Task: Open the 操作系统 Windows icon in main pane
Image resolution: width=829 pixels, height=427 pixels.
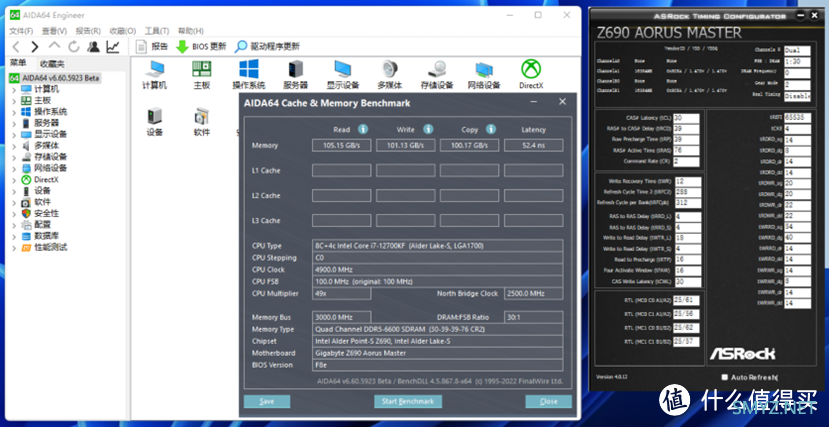Action: click(248, 75)
